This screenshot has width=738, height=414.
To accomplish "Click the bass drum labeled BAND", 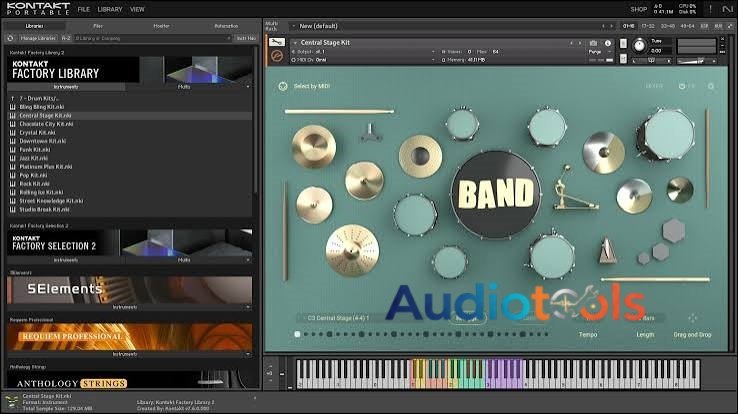I will [496, 194].
